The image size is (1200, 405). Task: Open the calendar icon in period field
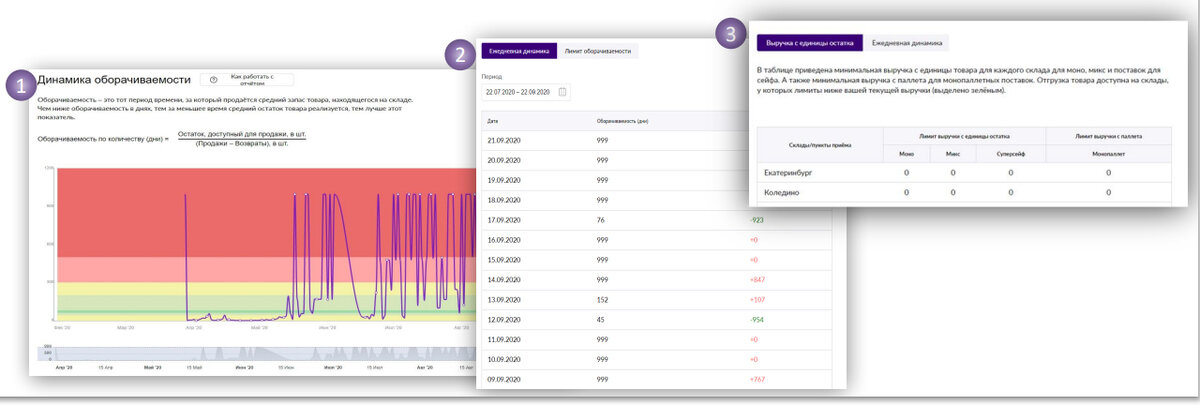point(563,91)
